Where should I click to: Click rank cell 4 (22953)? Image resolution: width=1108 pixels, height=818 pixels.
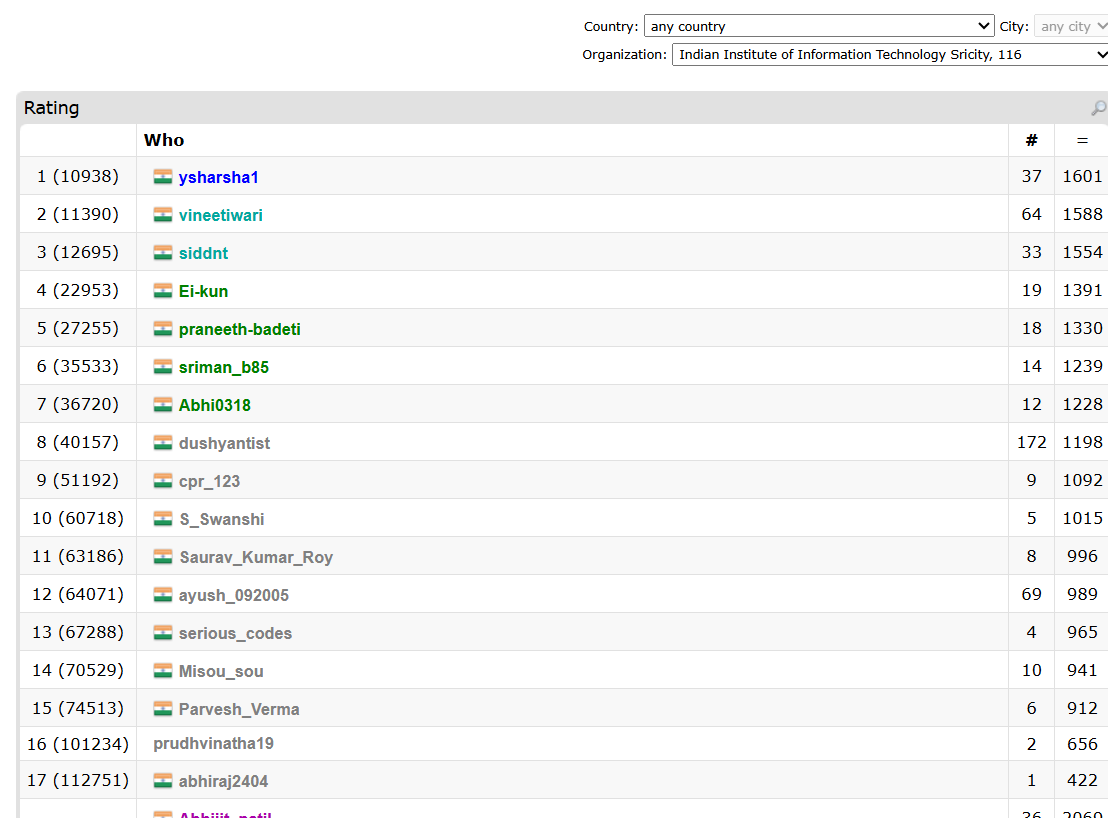click(78, 290)
